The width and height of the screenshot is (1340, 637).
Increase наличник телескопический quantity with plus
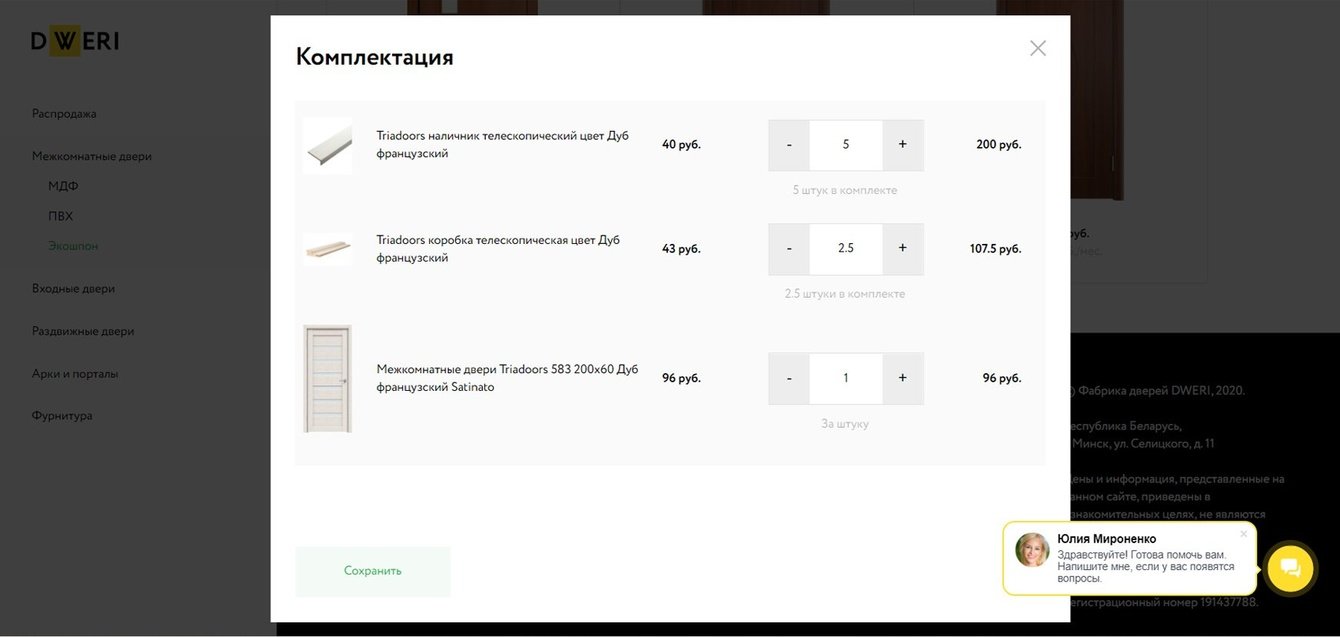[x=902, y=145]
